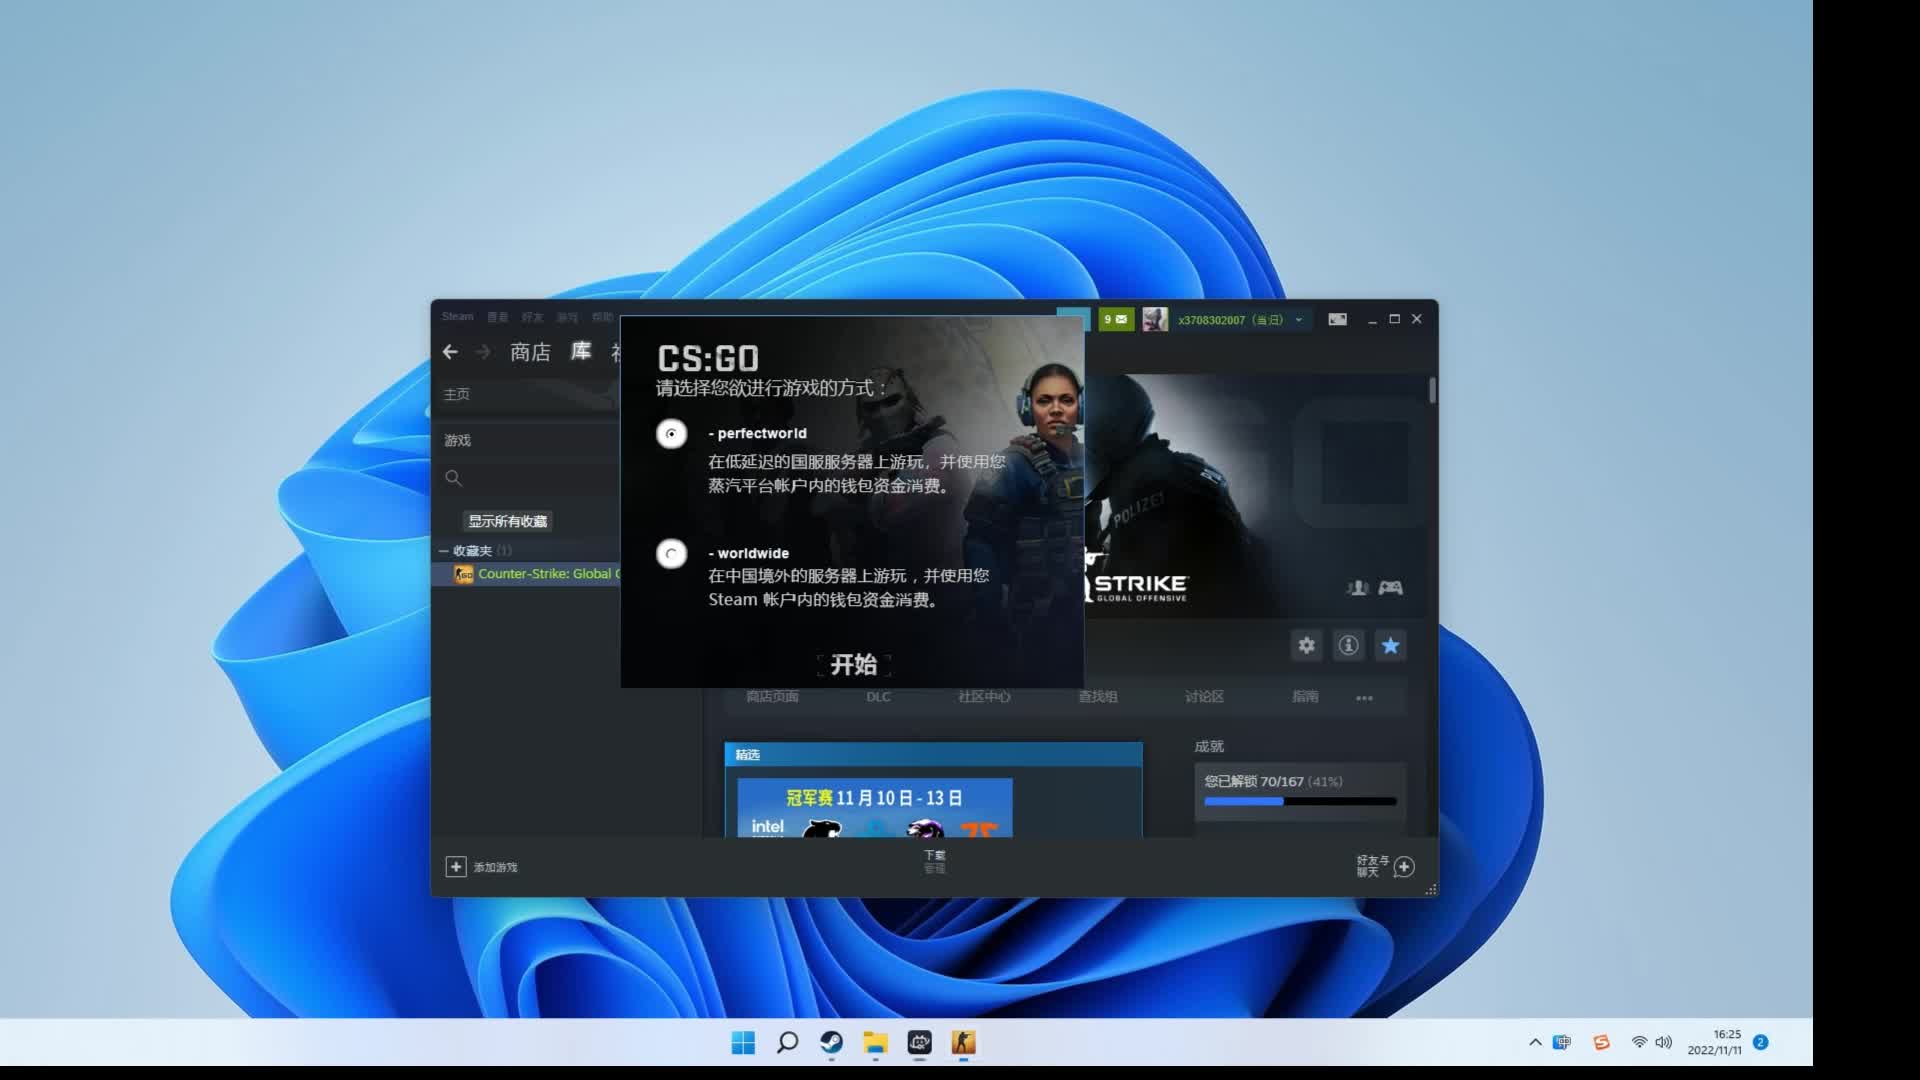Click 显示所有收藏 button
The height and width of the screenshot is (1080, 1920).
pyautogui.click(x=508, y=521)
